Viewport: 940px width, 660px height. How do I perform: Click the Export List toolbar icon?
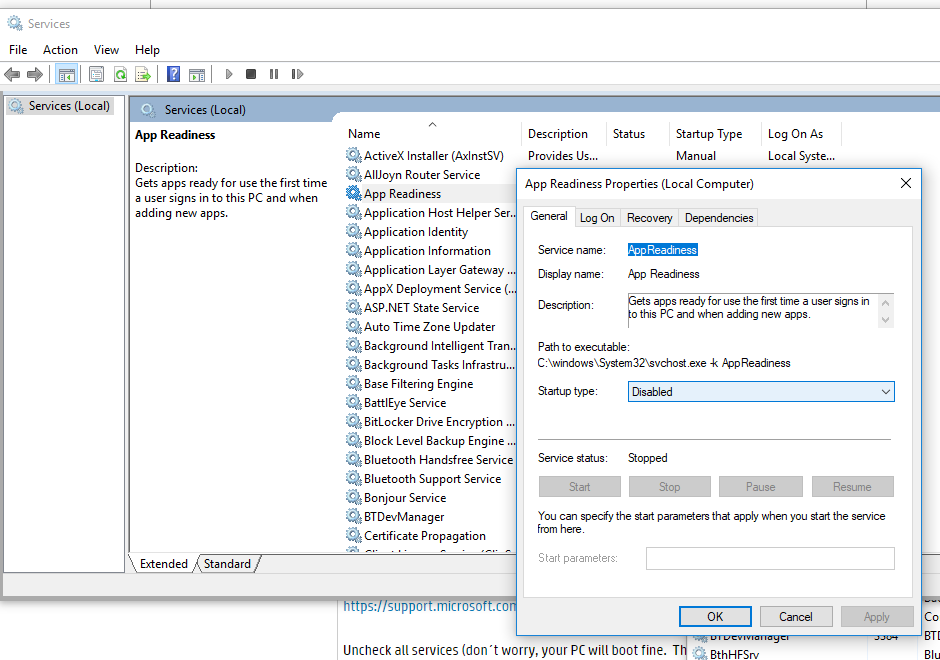pos(143,74)
